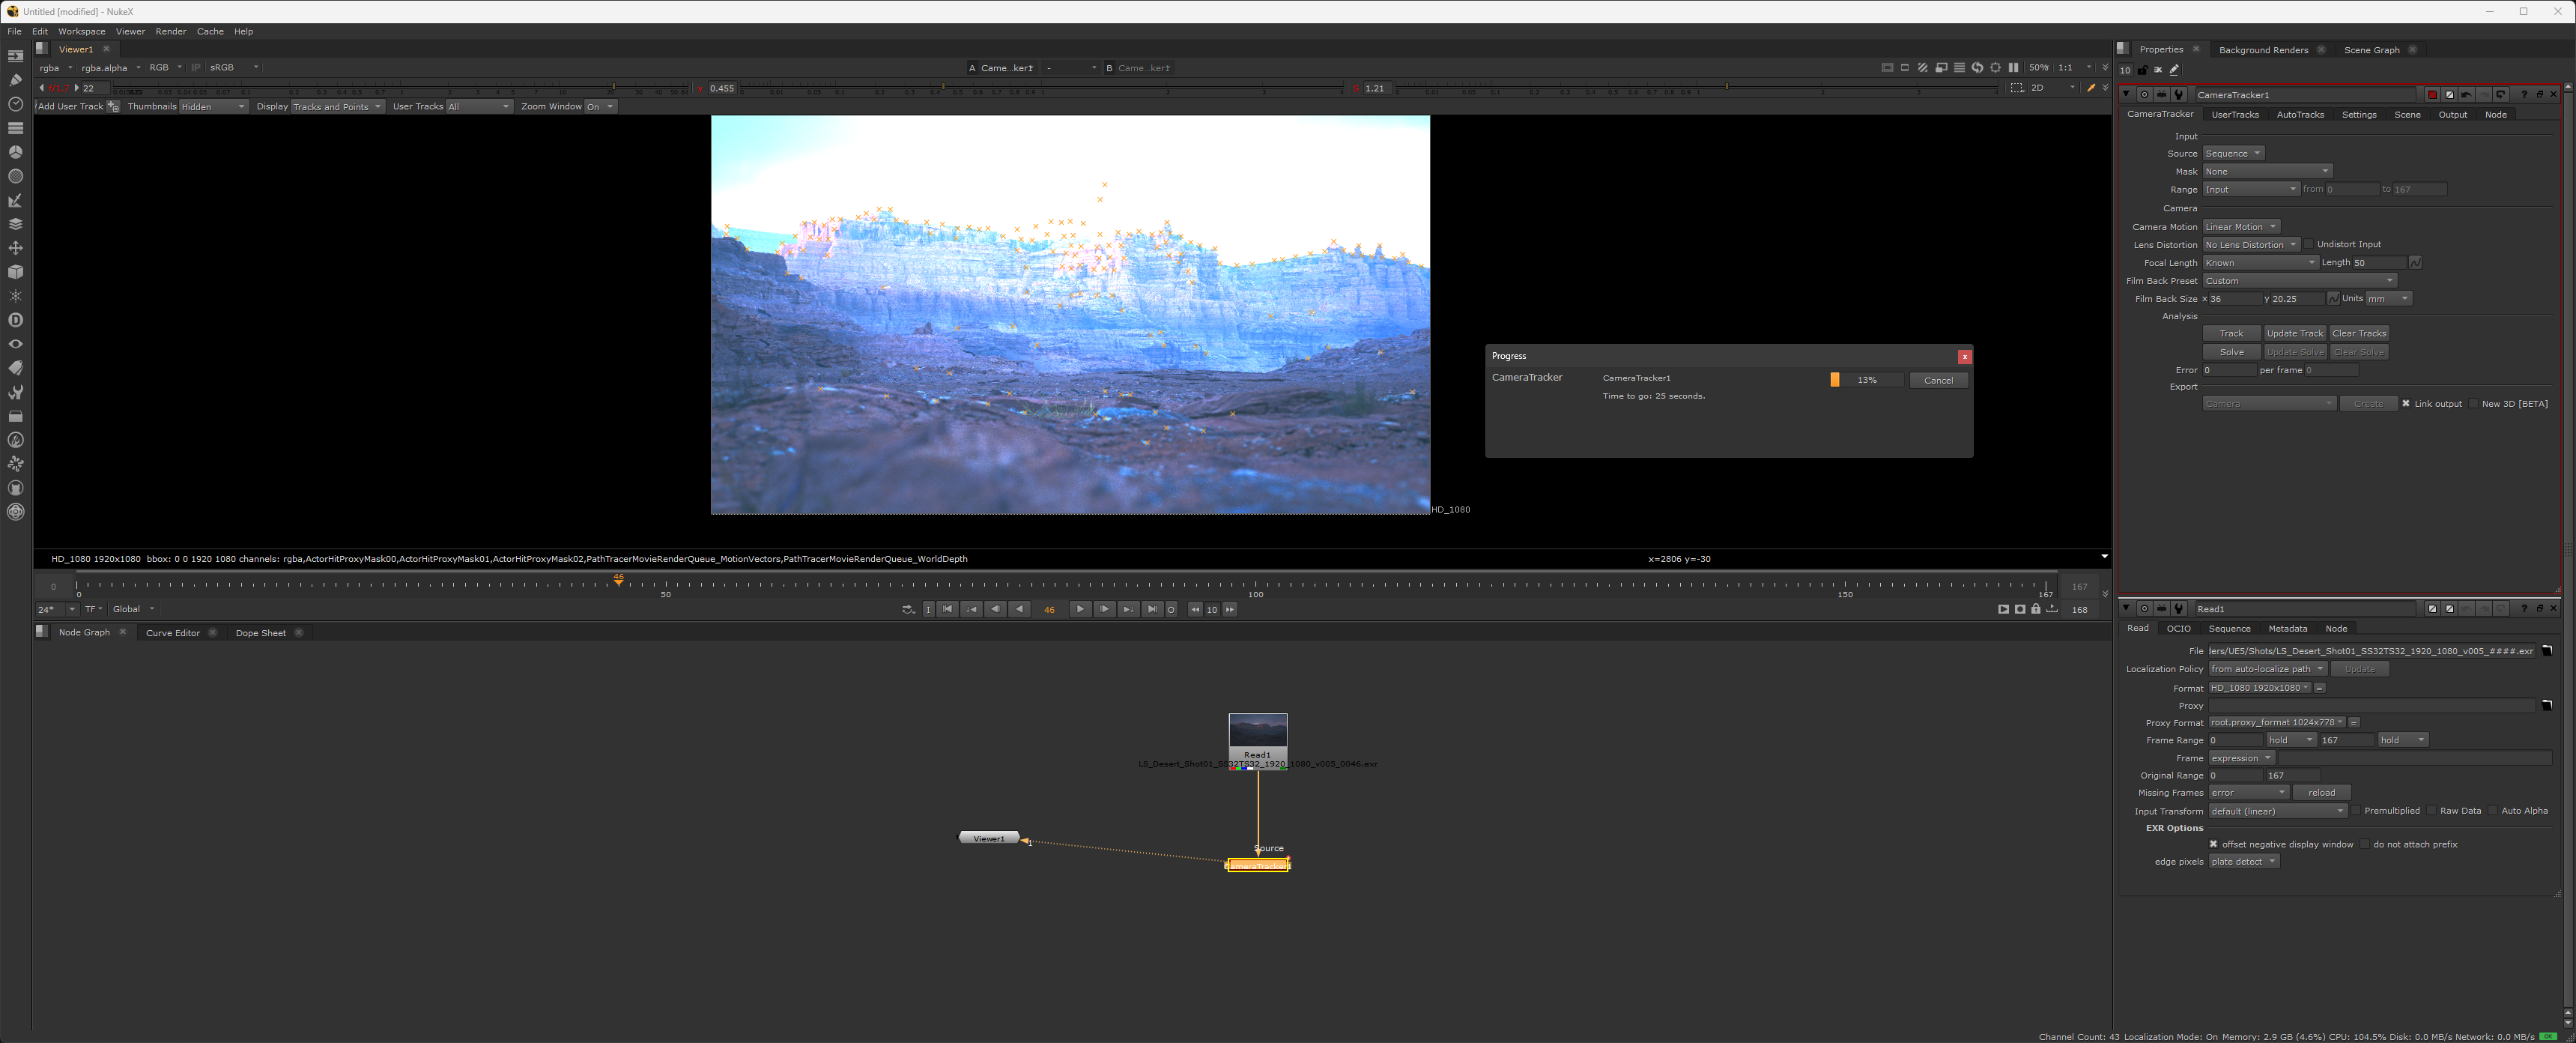Screen dimensions: 2576x1043
Task: Open the Deep nodes toolbar menu
Action: (15, 320)
